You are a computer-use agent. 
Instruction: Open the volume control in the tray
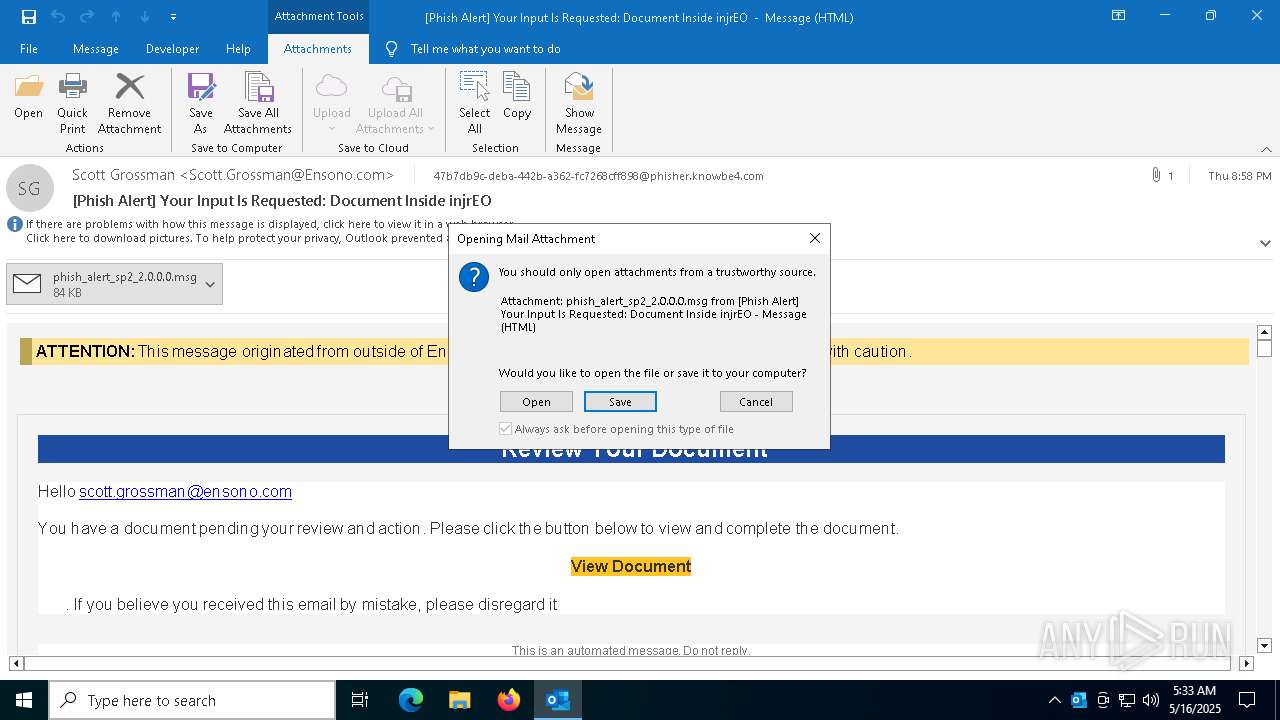[x=1150, y=700]
